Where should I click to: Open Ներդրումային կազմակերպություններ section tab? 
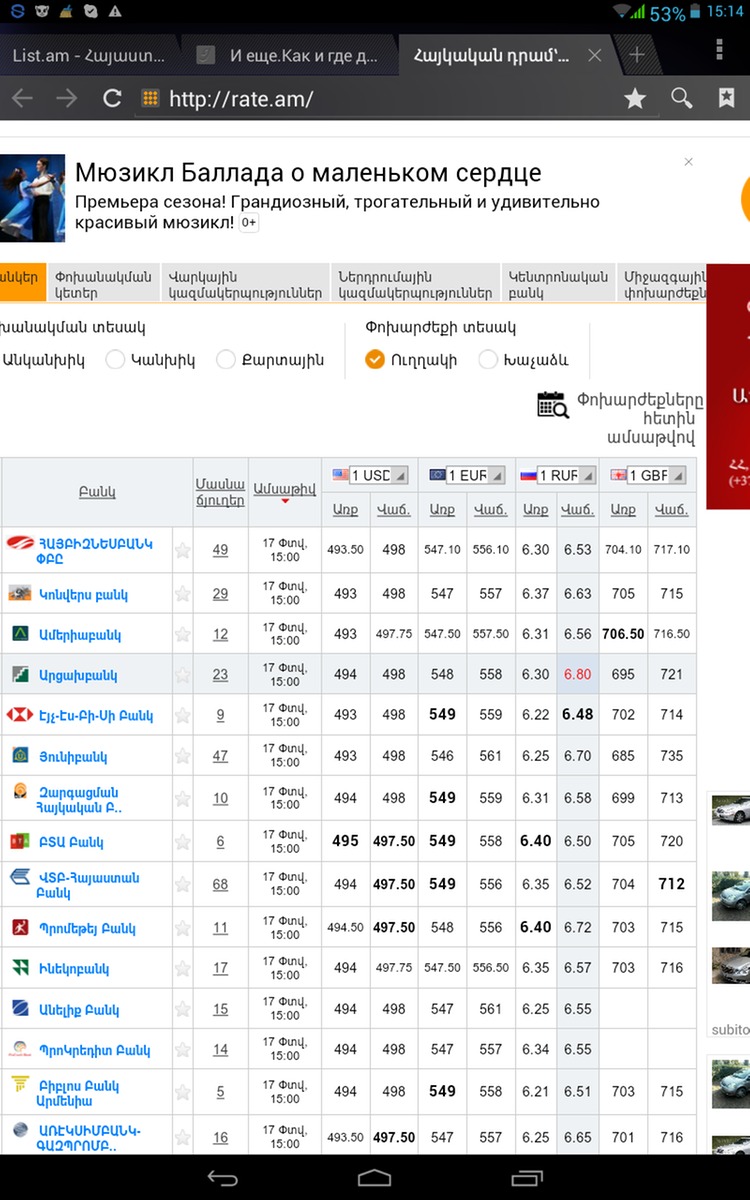pyautogui.click(x=415, y=285)
